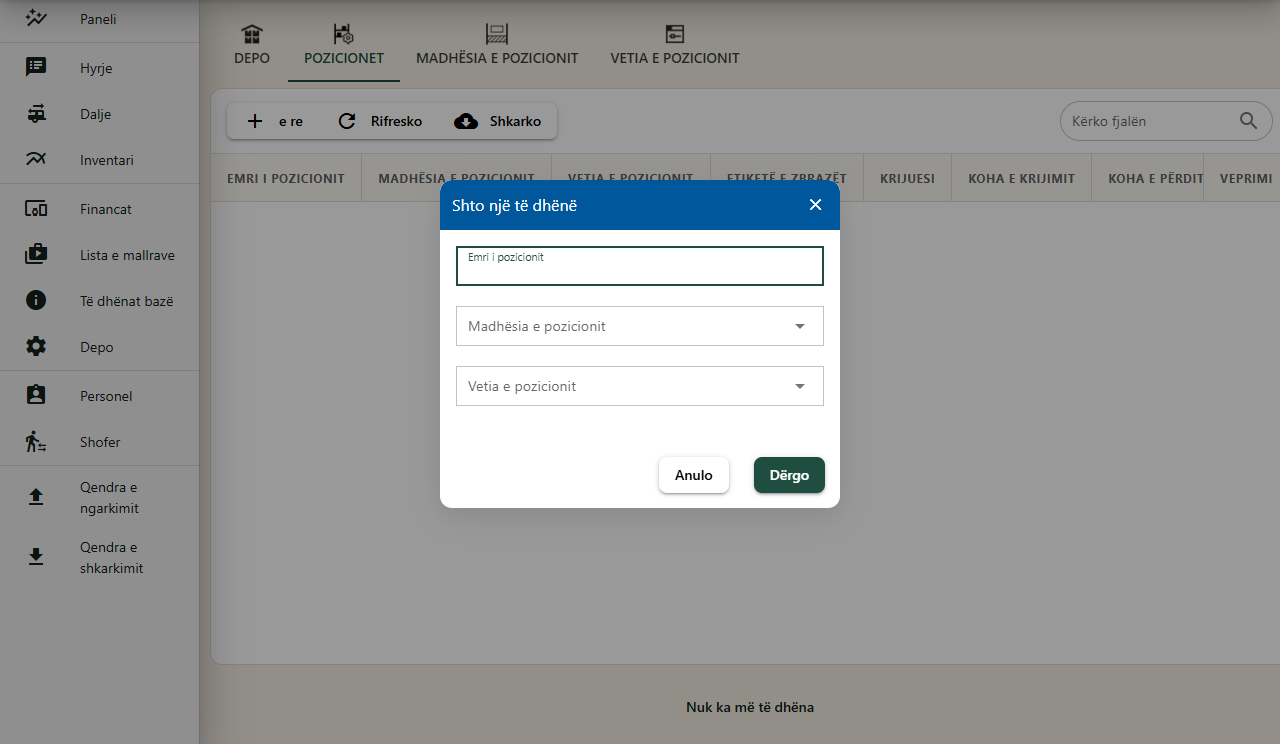
Task: Click the Të dhënat bazë info icon
Action: pyautogui.click(x=36, y=300)
